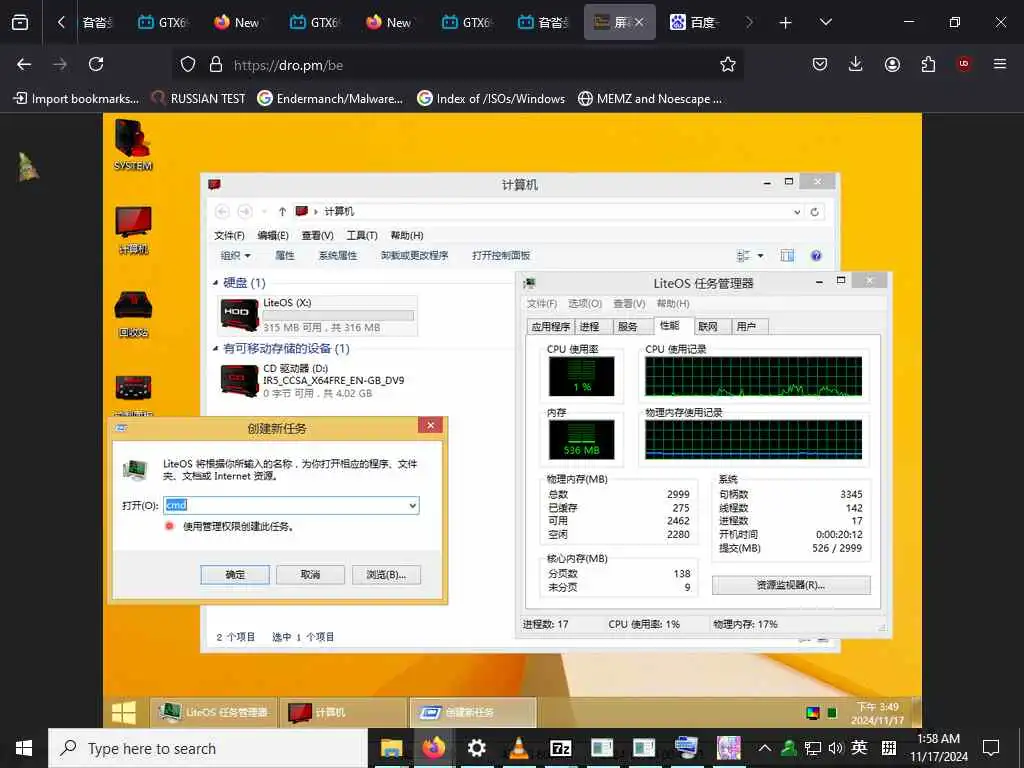The width and height of the screenshot is (1024, 768).
Task: Toggle the preview pane icon in 计算机 window
Action: pyautogui.click(x=787, y=255)
